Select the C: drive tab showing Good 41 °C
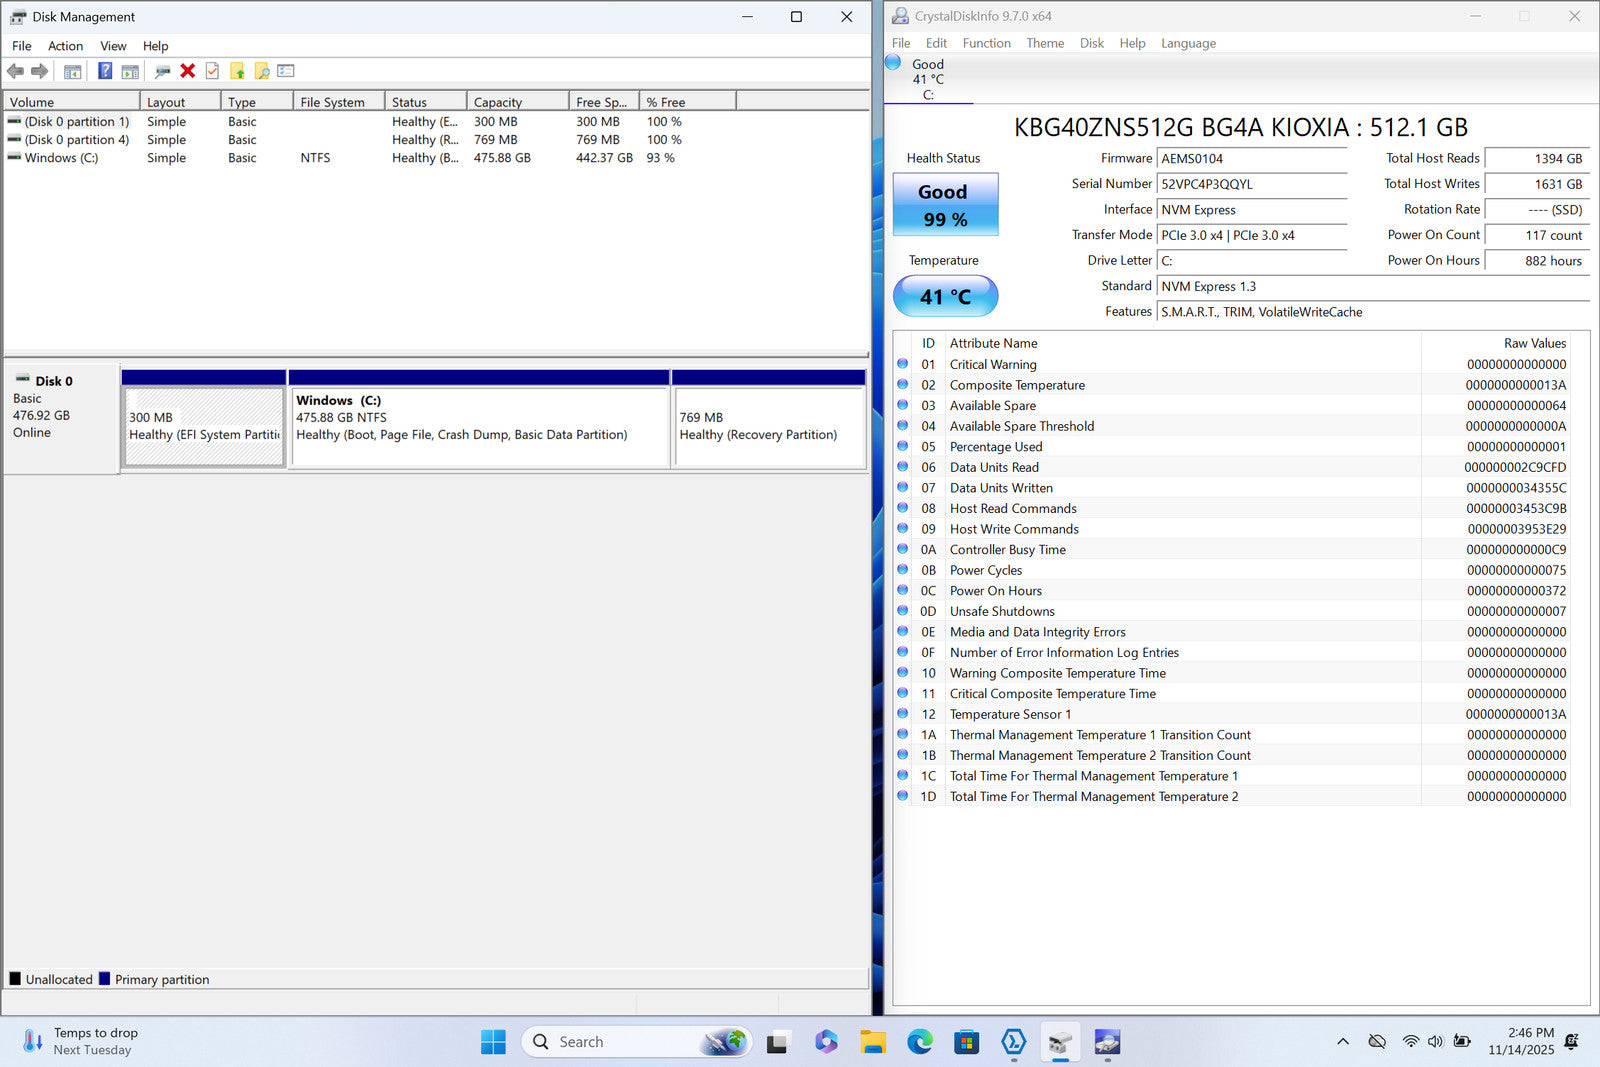 click(x=927, y=79)
